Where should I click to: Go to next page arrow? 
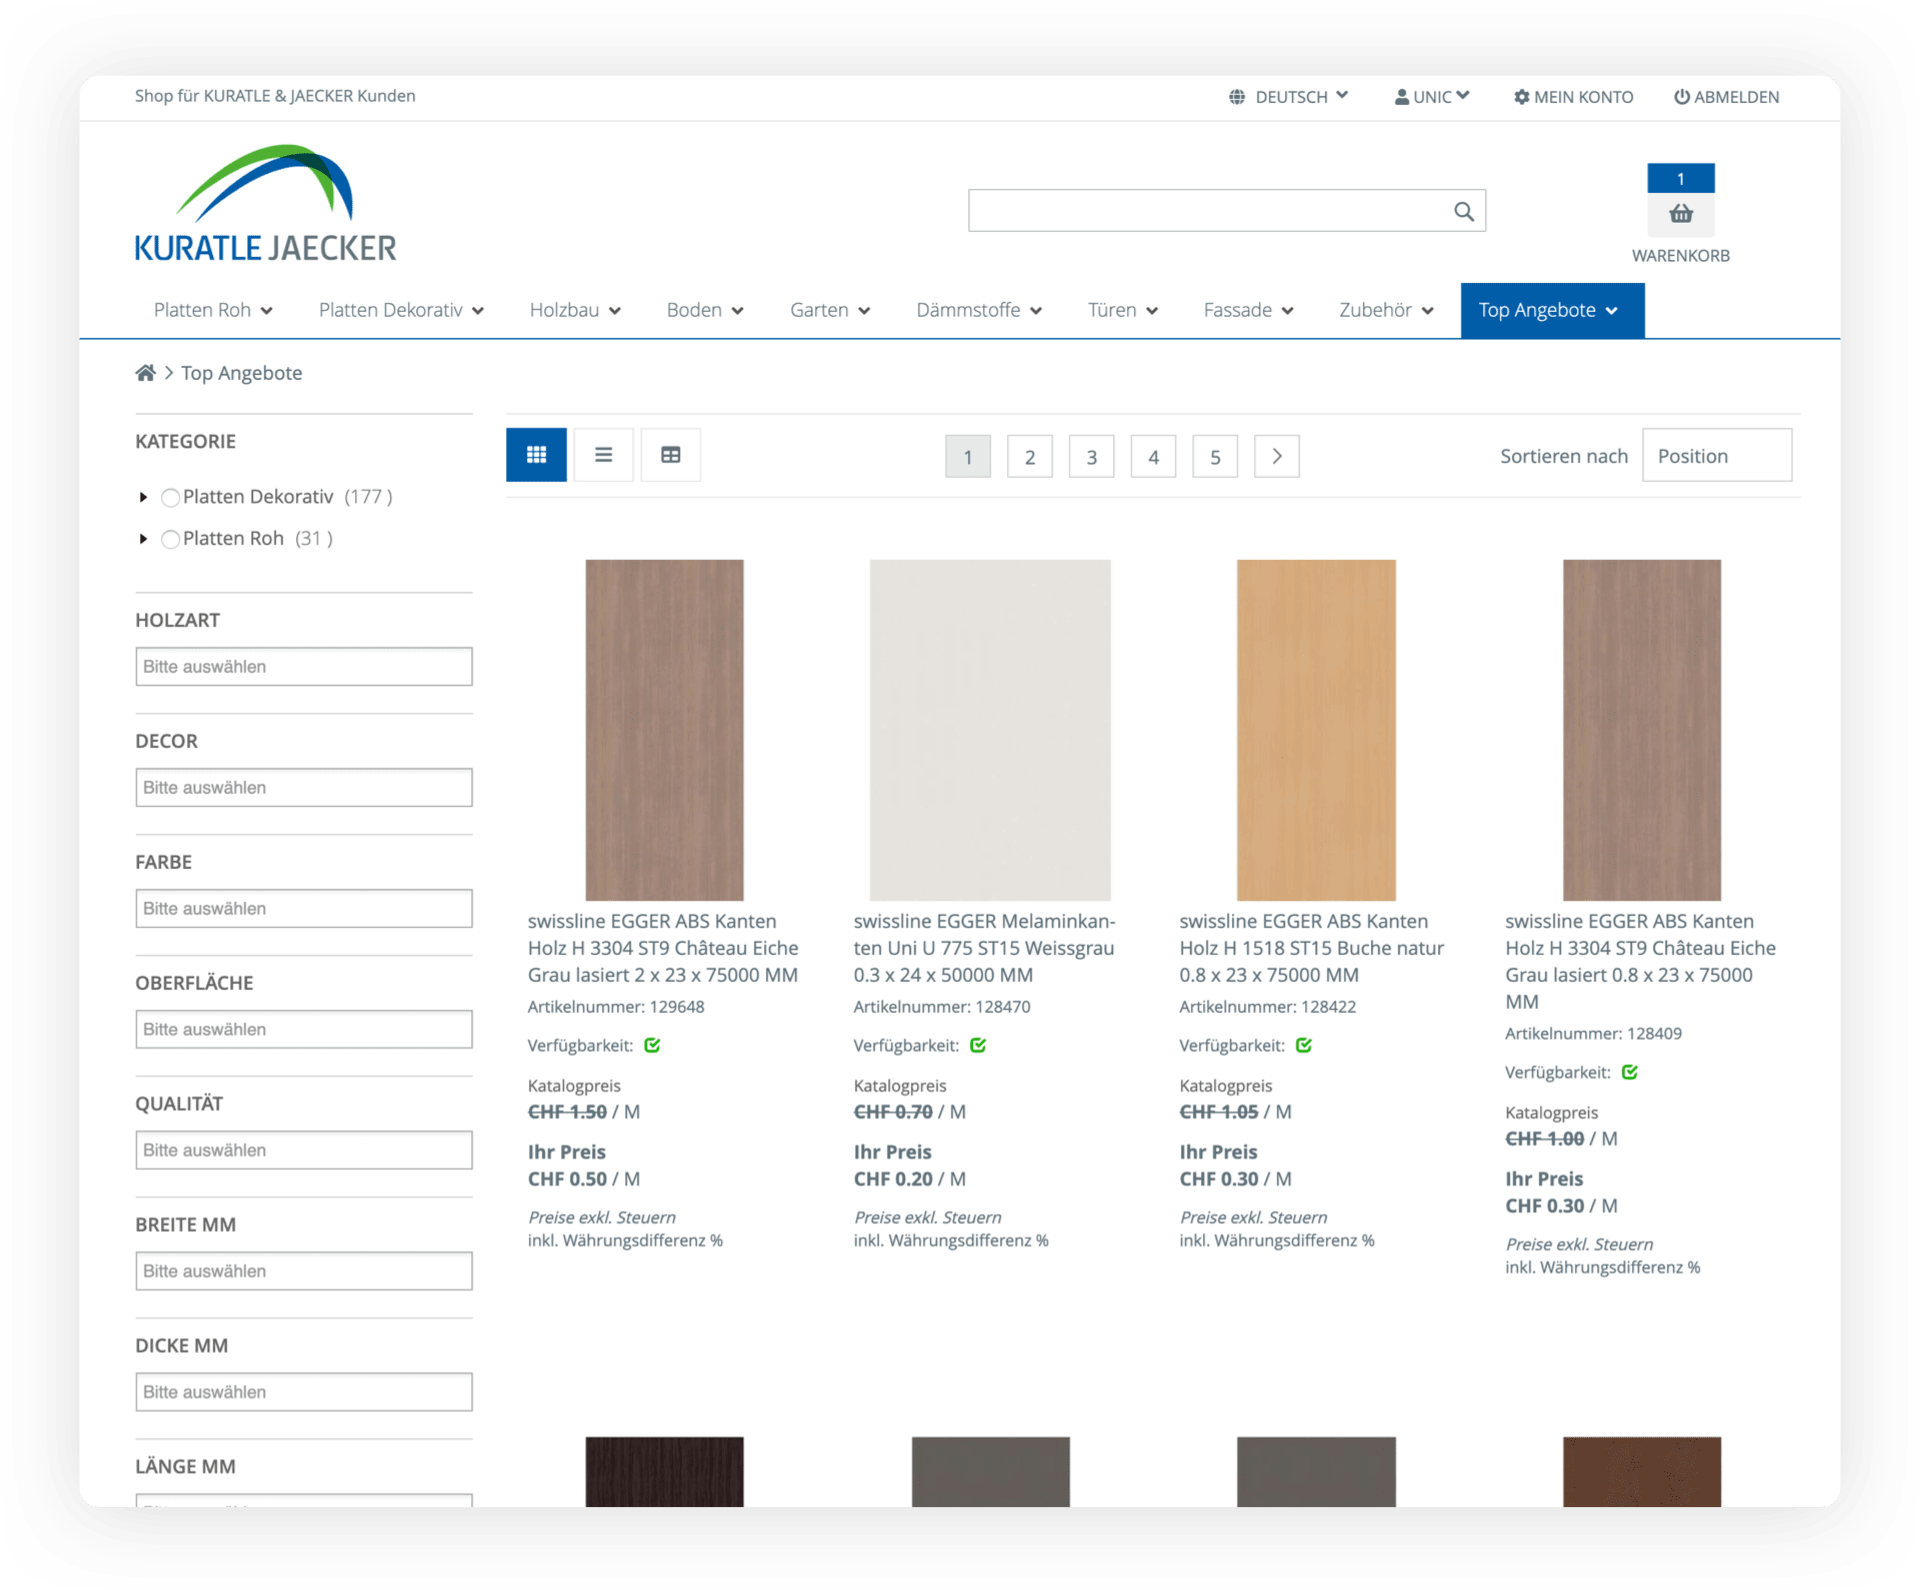1277,456
